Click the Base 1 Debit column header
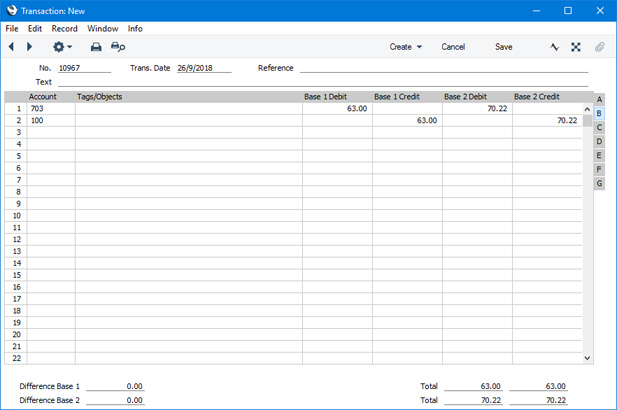This screenshot has height=410, width=617. click(325, 97)
